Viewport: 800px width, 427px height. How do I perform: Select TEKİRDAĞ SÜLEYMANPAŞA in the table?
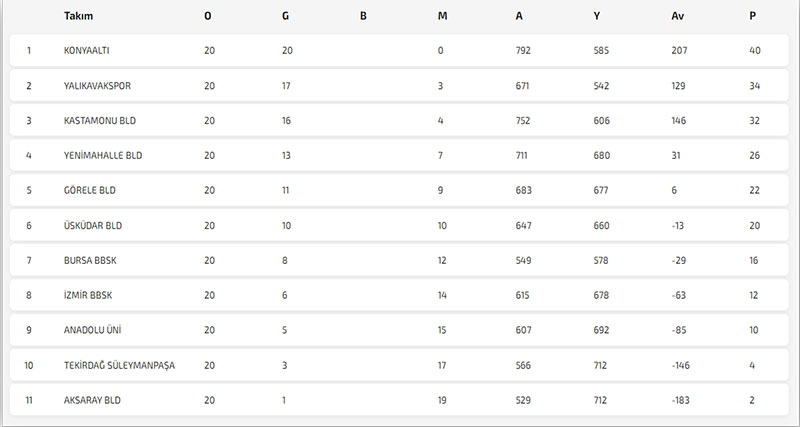(x=119, y=365)
